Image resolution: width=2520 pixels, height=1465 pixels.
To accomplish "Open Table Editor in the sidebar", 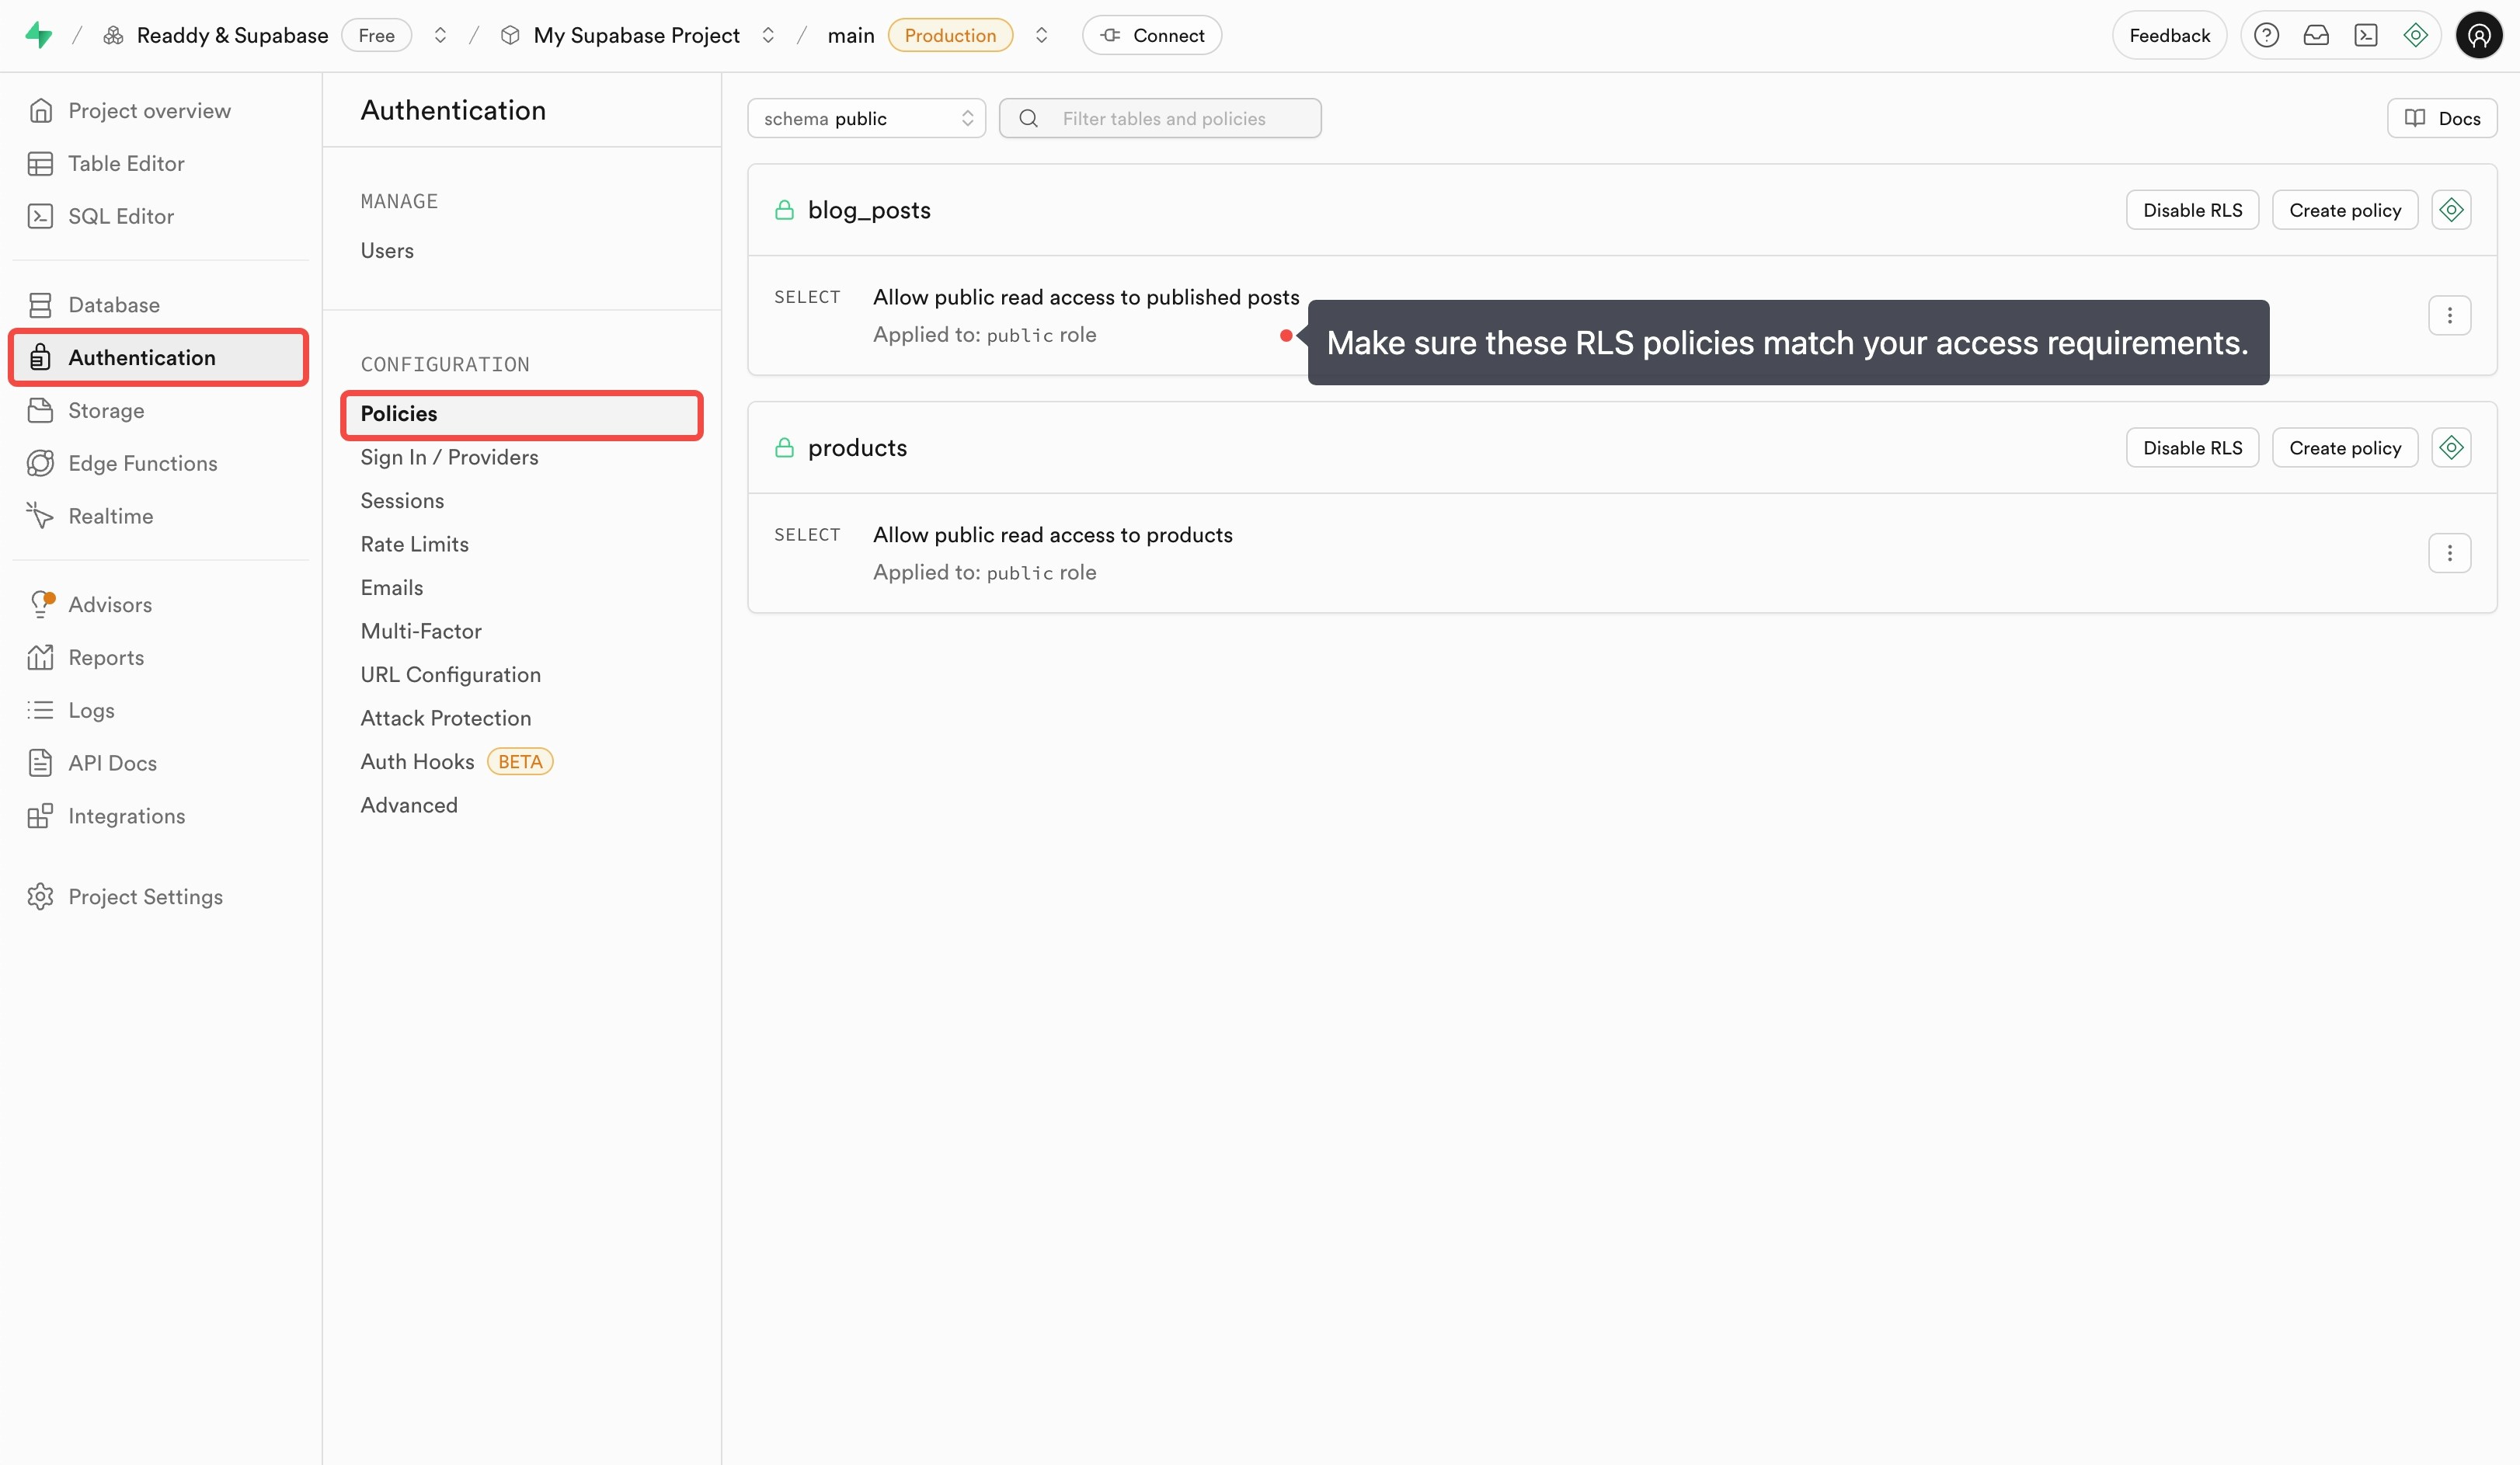I will coord(126,163).
